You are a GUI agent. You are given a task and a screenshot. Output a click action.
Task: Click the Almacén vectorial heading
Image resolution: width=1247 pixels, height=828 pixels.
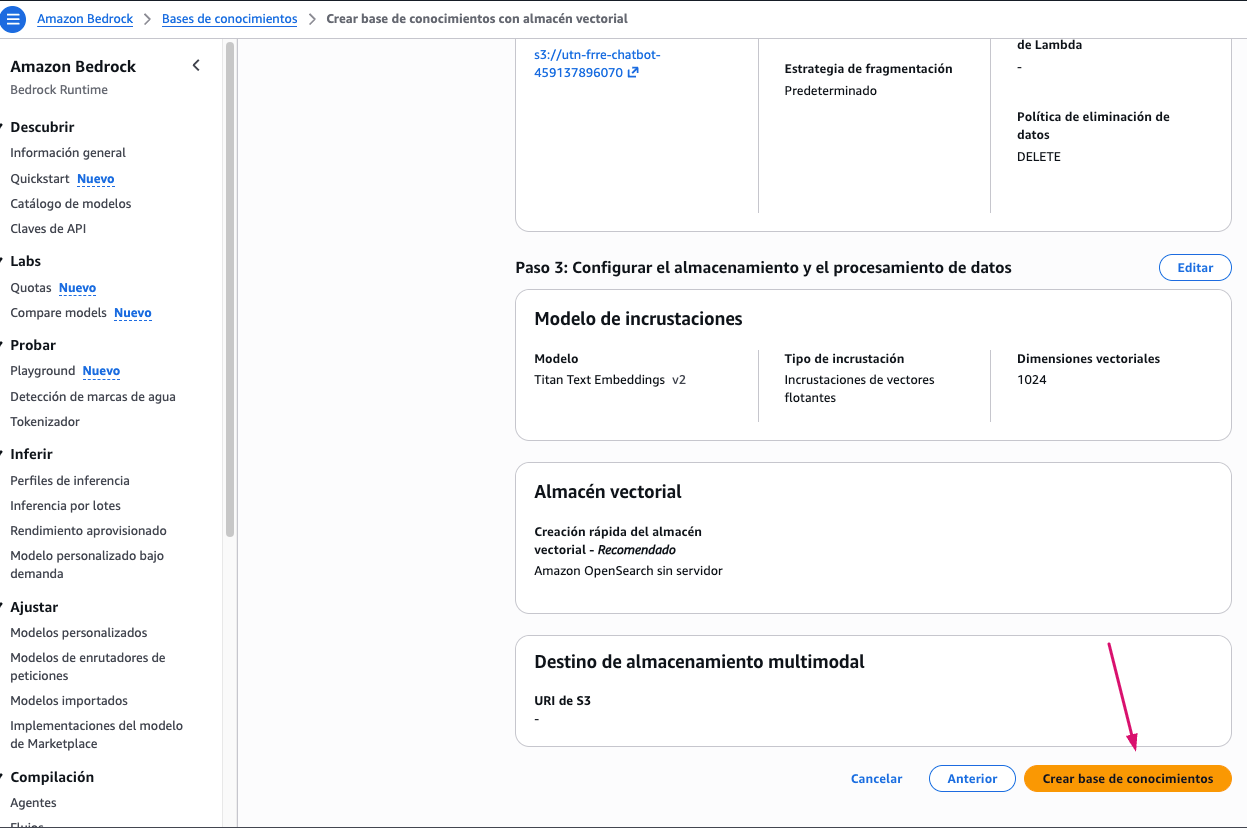(x=608, y=492)
